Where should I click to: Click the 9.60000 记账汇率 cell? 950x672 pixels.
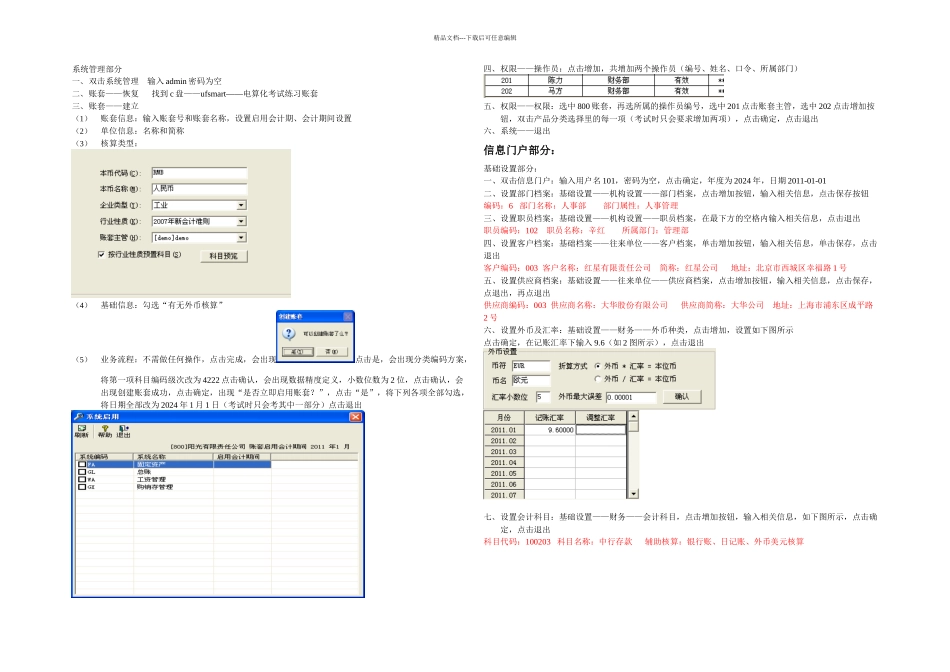coord(550,430)
